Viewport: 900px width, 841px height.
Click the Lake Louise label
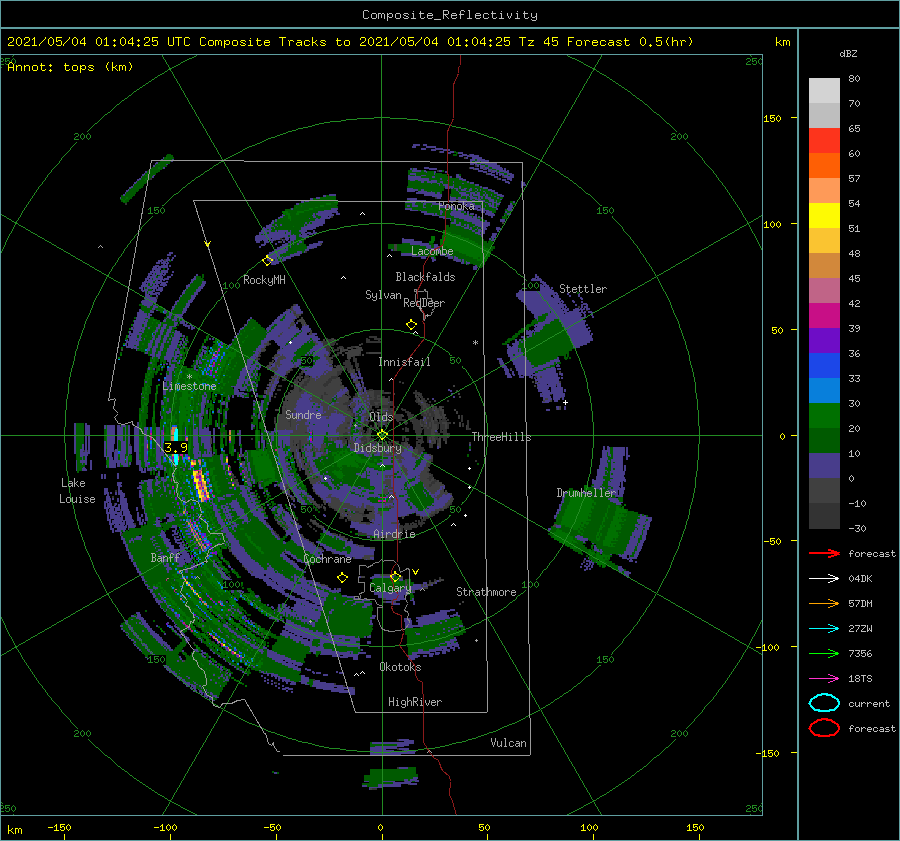pos(77,491)
